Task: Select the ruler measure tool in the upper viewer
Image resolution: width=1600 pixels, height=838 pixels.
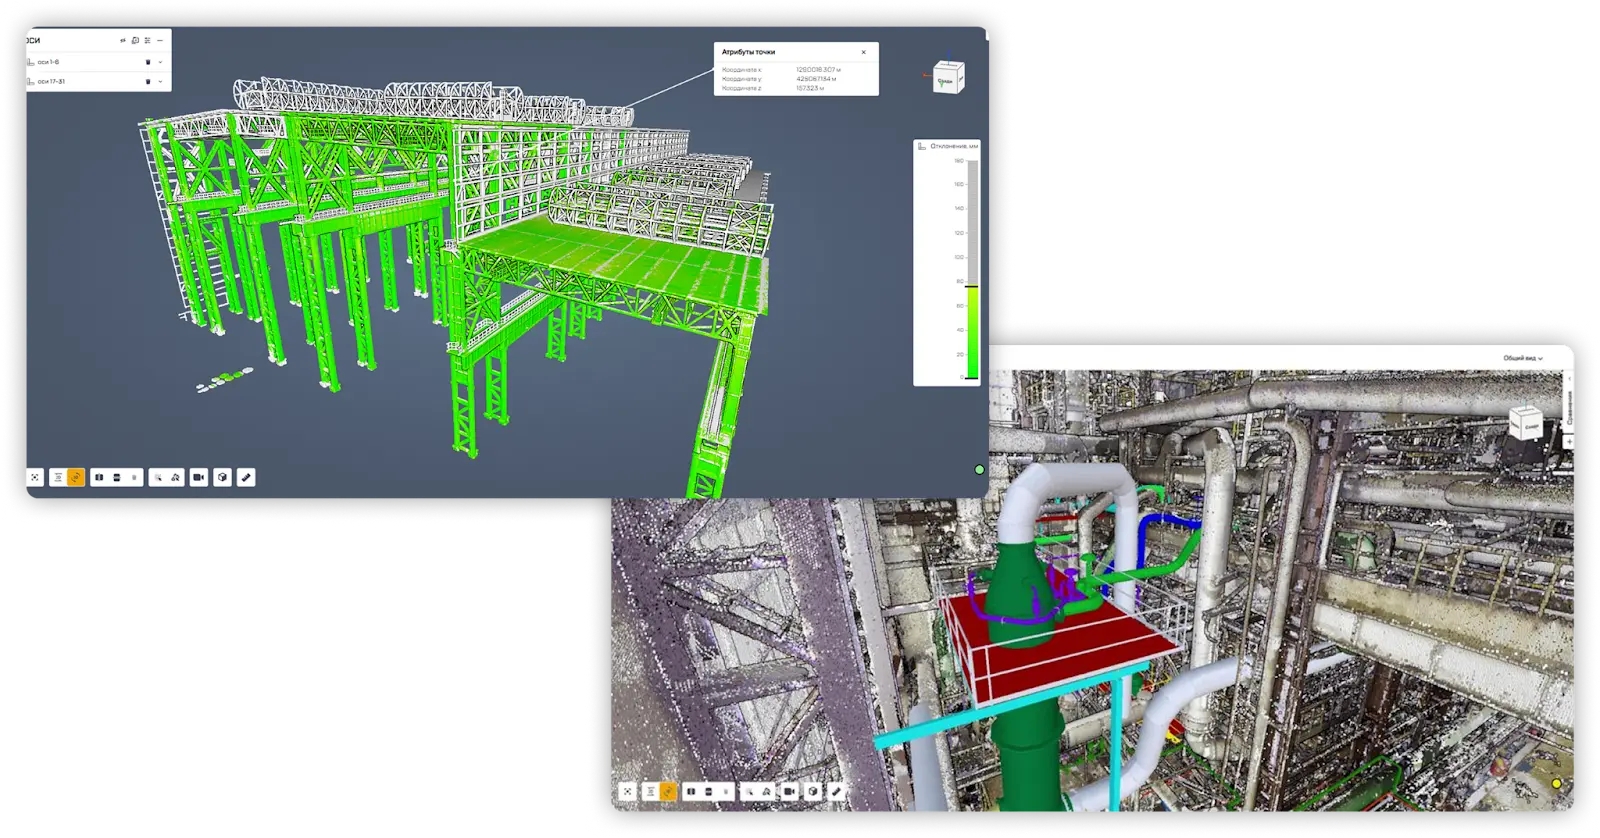Action: 247,478
